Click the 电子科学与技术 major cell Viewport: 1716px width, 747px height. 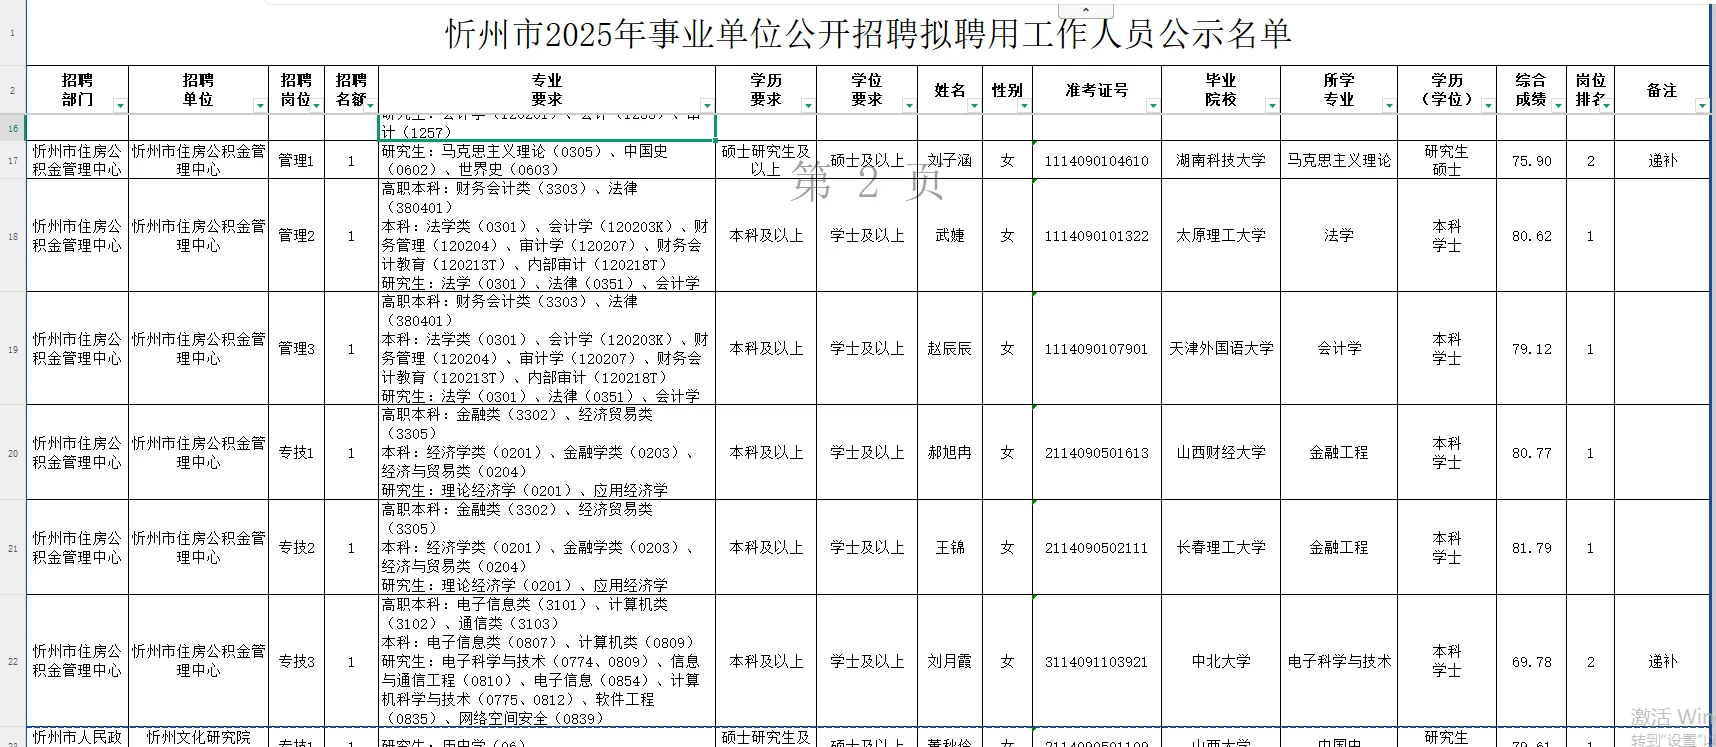click(x=1338, y=661)
